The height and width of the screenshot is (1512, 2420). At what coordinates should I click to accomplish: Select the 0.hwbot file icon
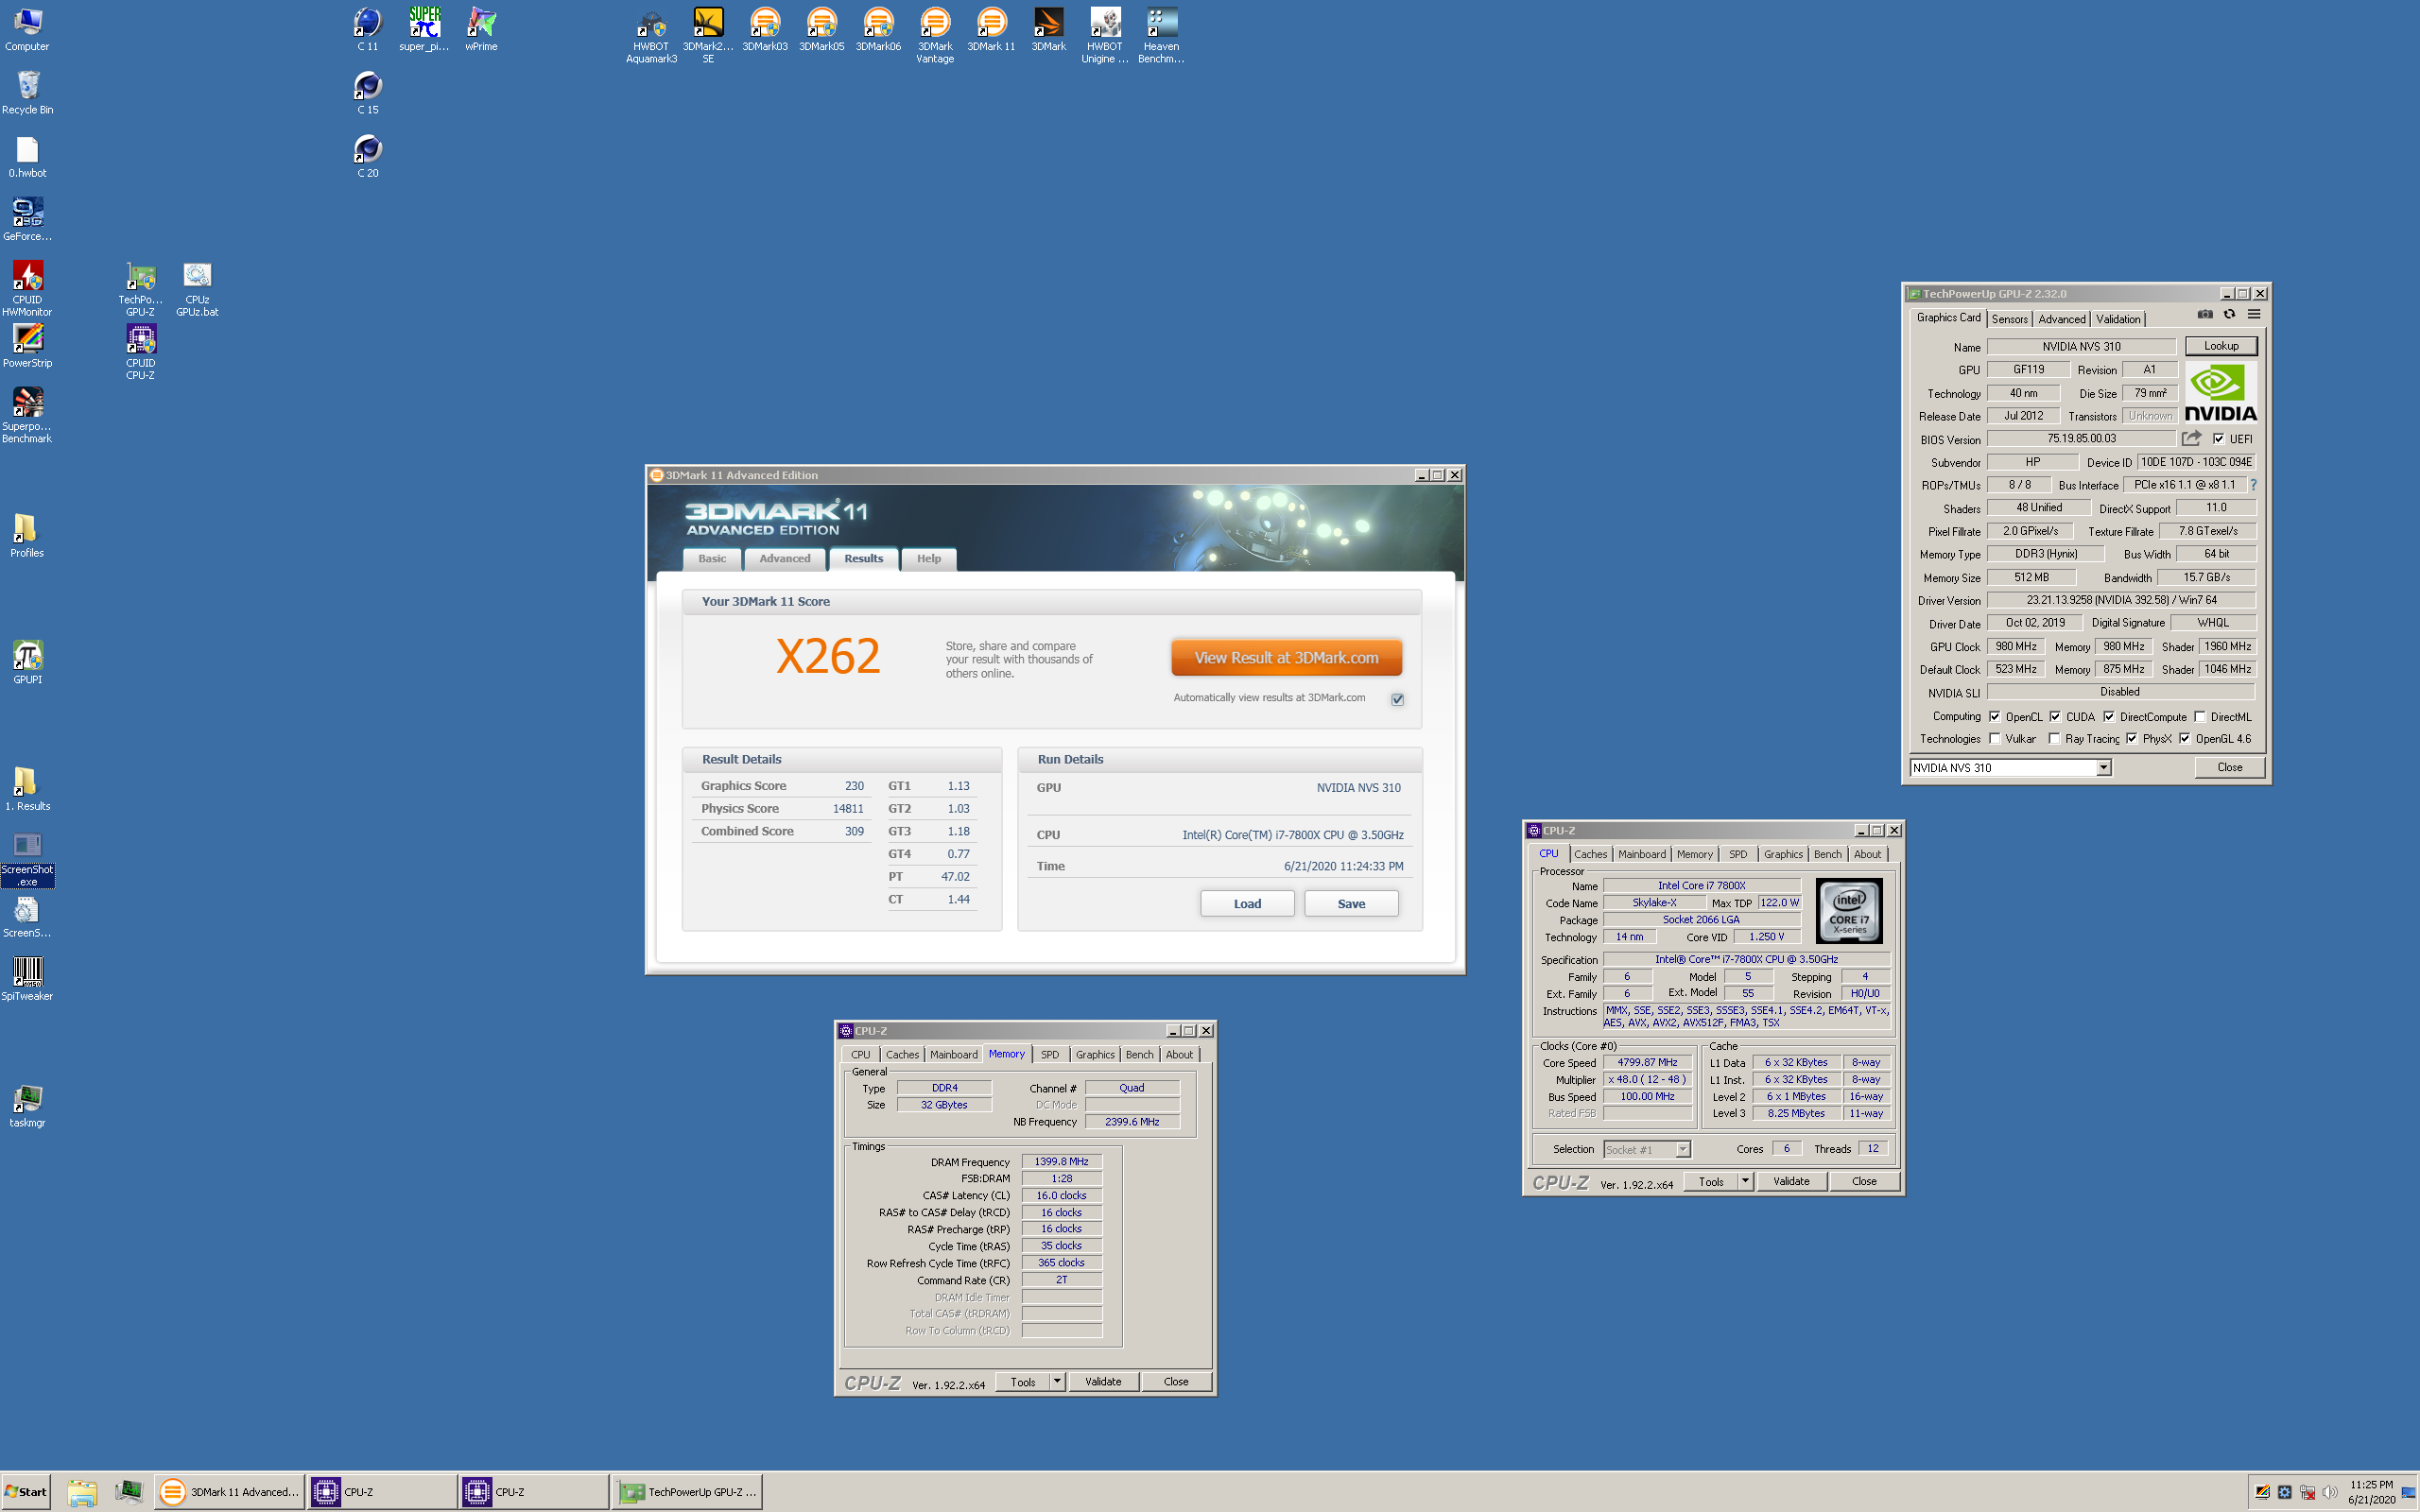[x=27, y=157]
